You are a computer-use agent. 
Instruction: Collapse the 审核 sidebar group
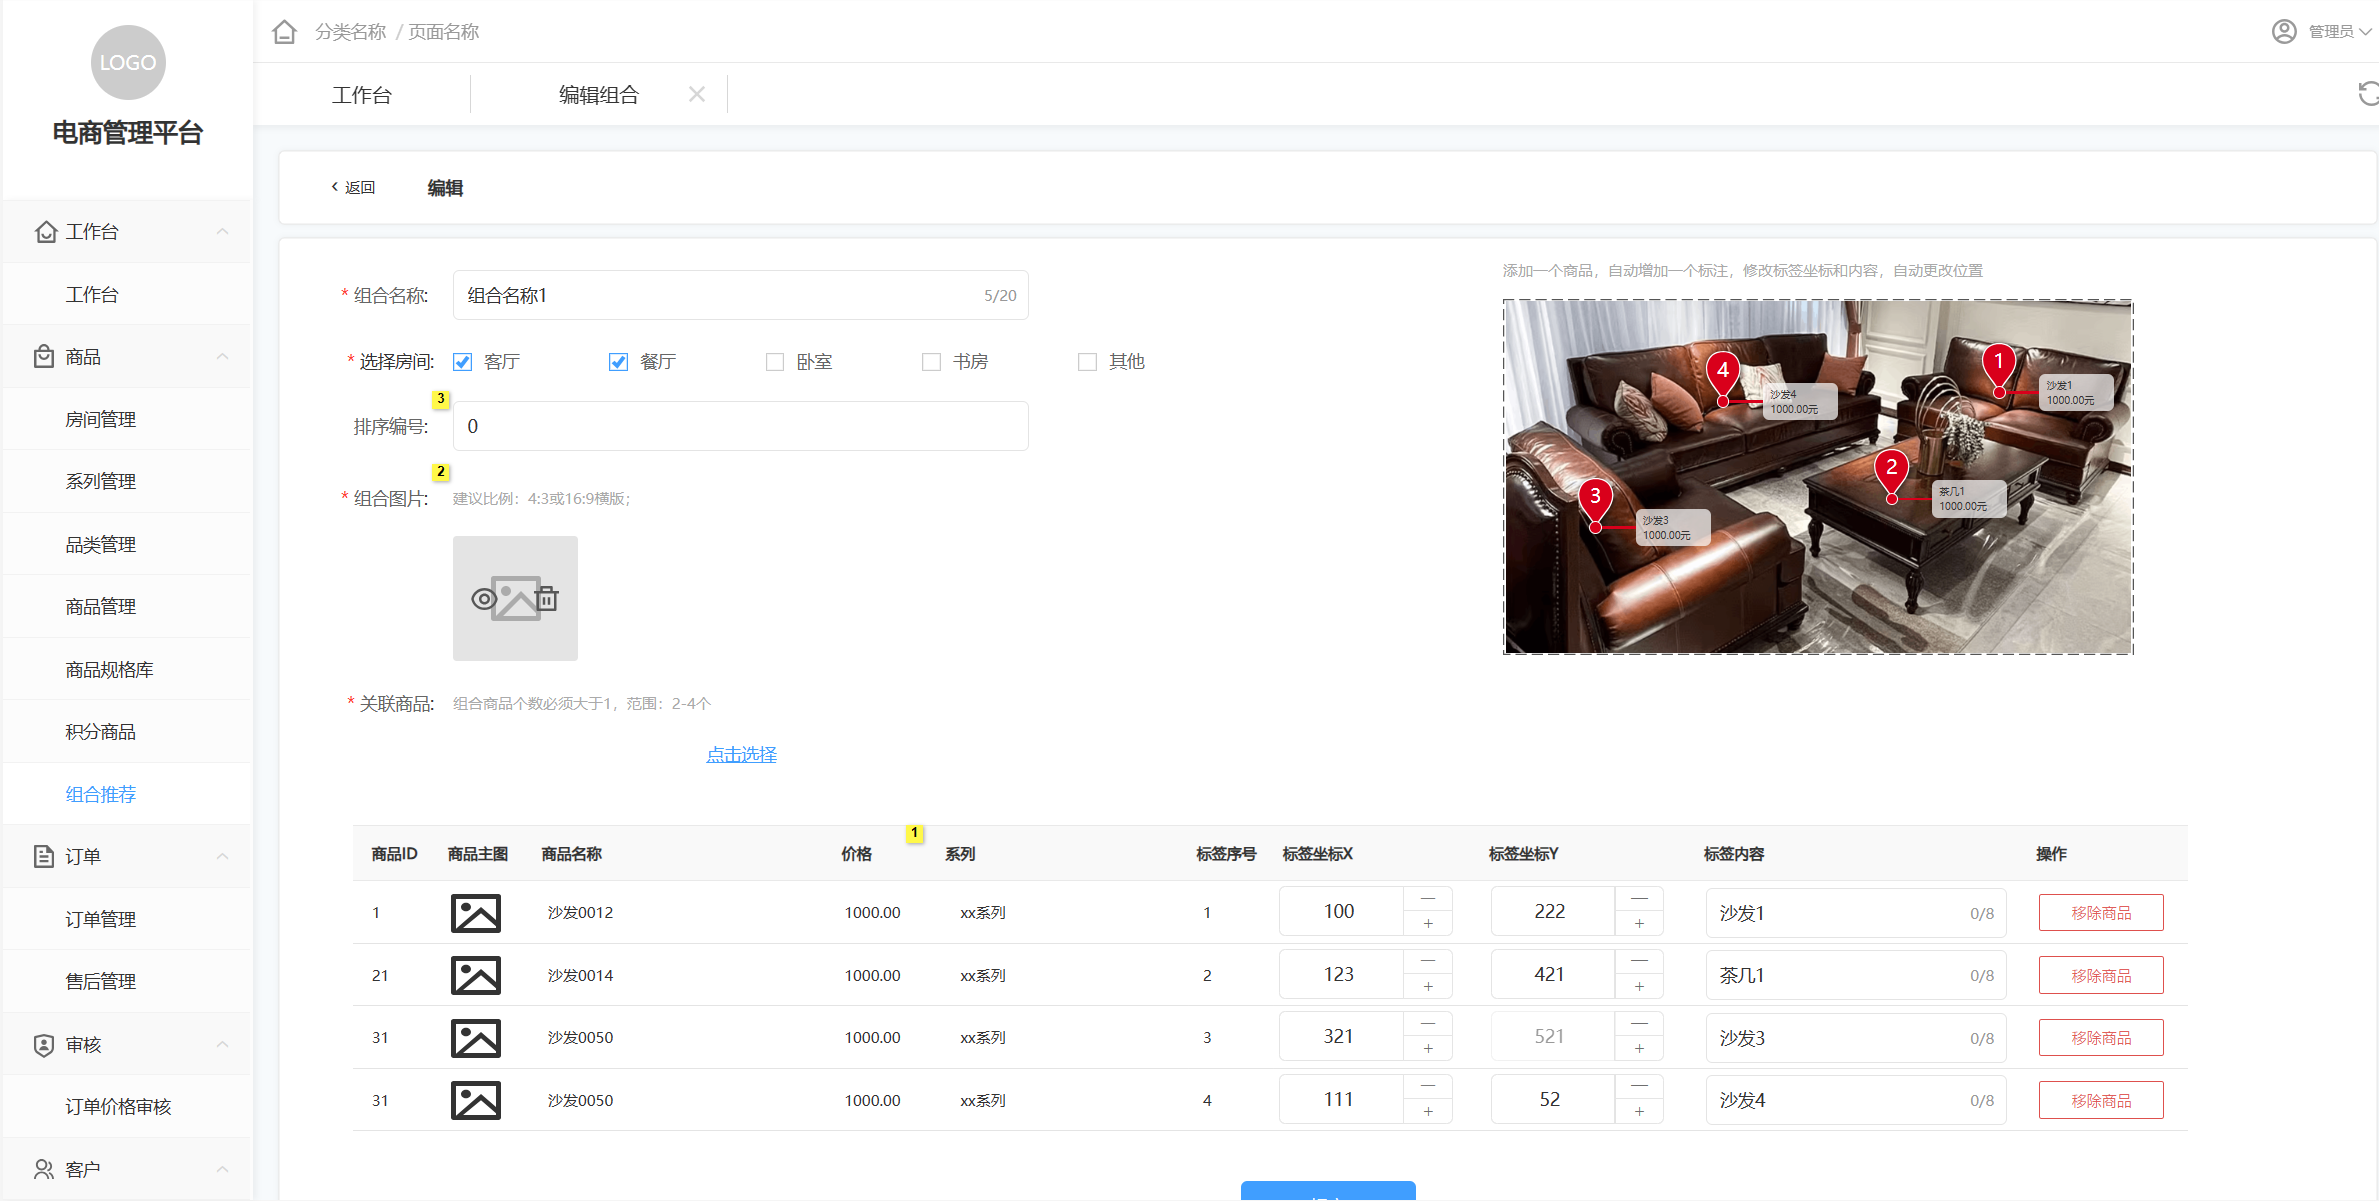[223, 1045]
